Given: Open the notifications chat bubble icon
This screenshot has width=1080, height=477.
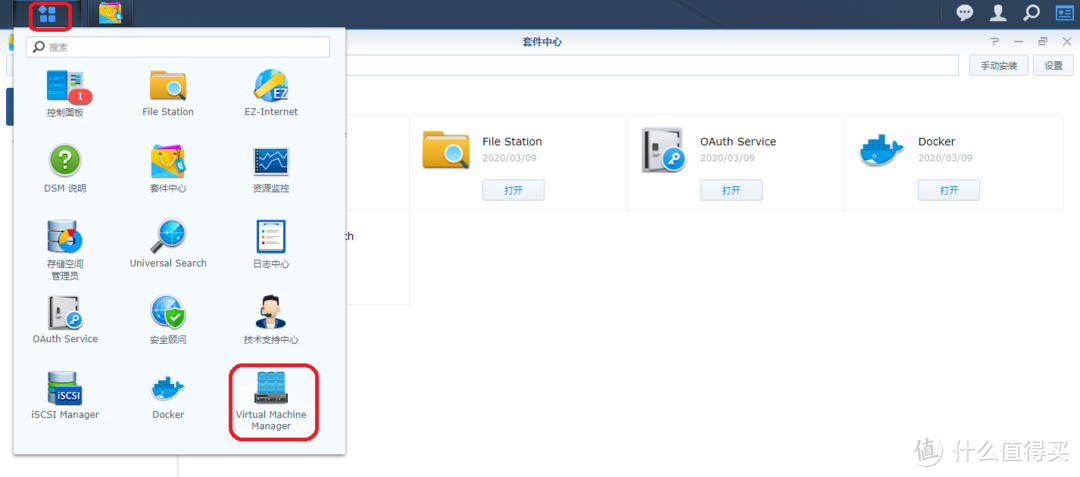Looking at the screenshot, I should pos(965,12).
